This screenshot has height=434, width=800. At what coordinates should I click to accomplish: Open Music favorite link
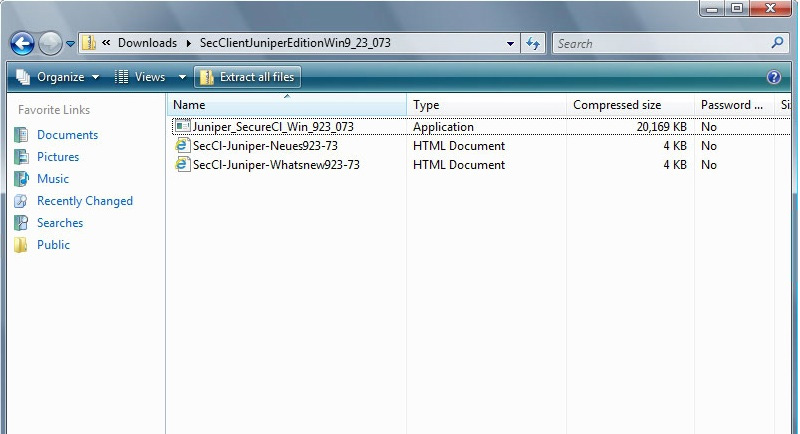point(53,179)
